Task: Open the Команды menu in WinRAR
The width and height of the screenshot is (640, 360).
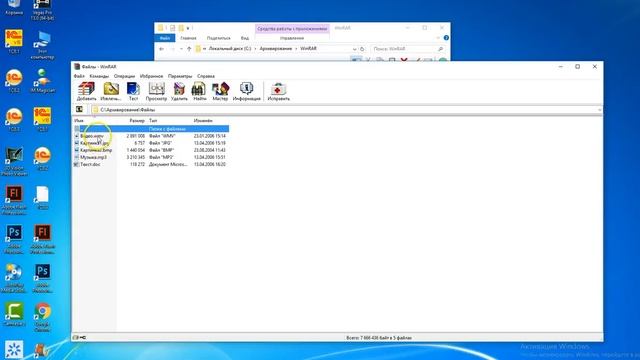Action: coord(99,76)
